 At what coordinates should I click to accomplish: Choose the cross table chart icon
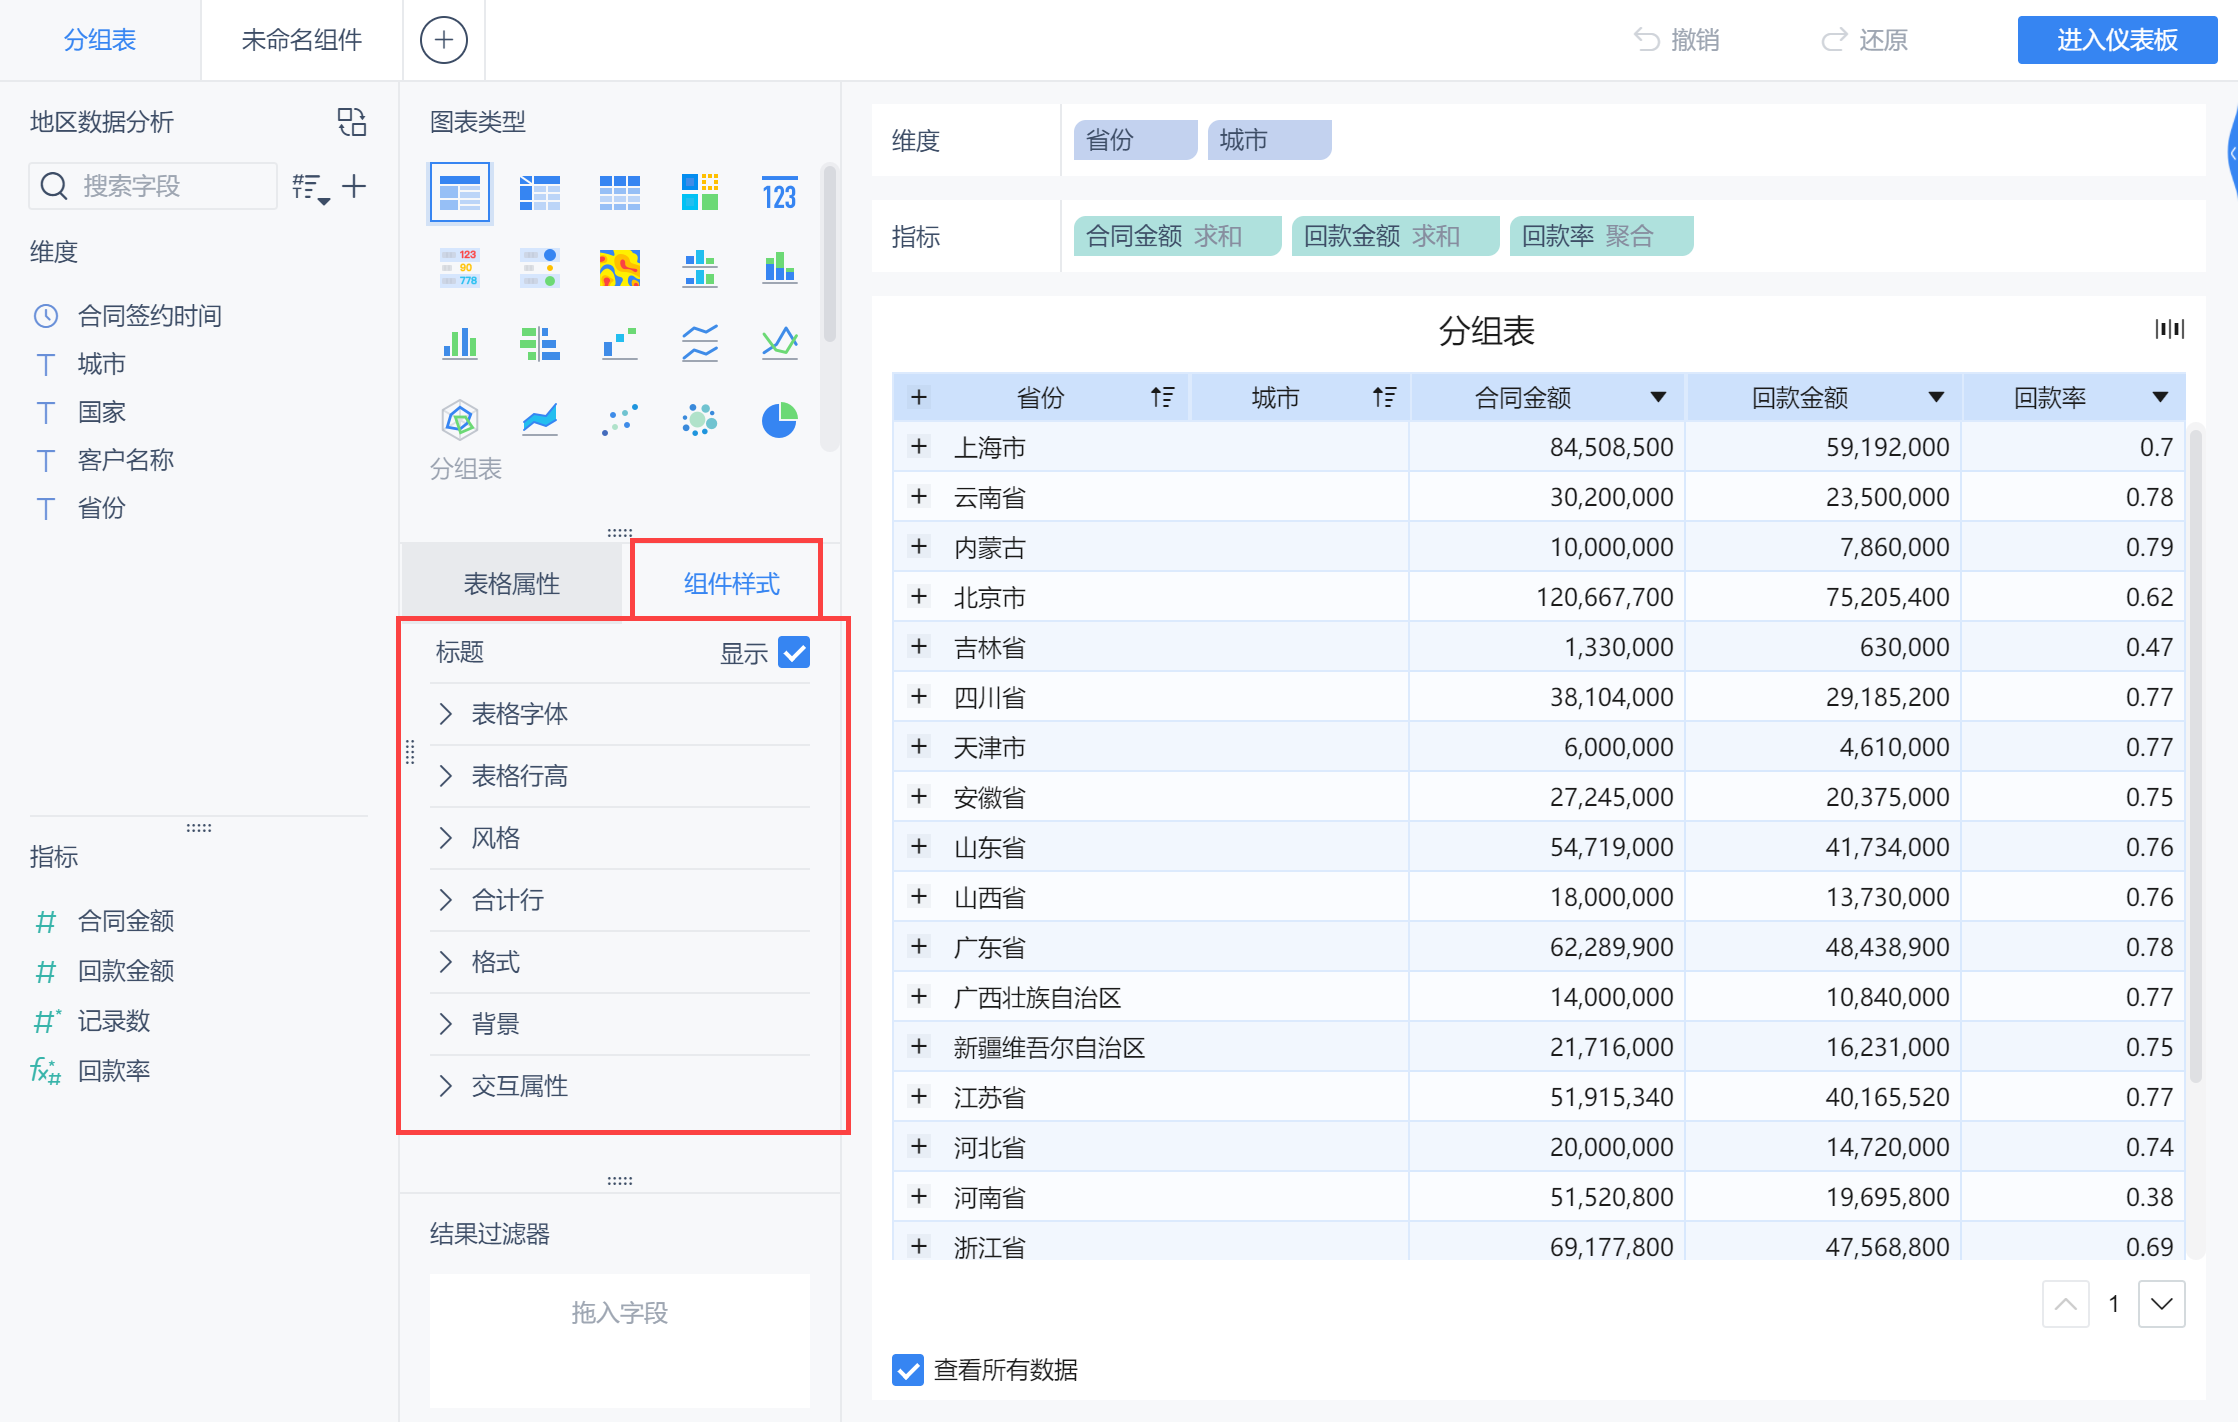coord(540,192)
